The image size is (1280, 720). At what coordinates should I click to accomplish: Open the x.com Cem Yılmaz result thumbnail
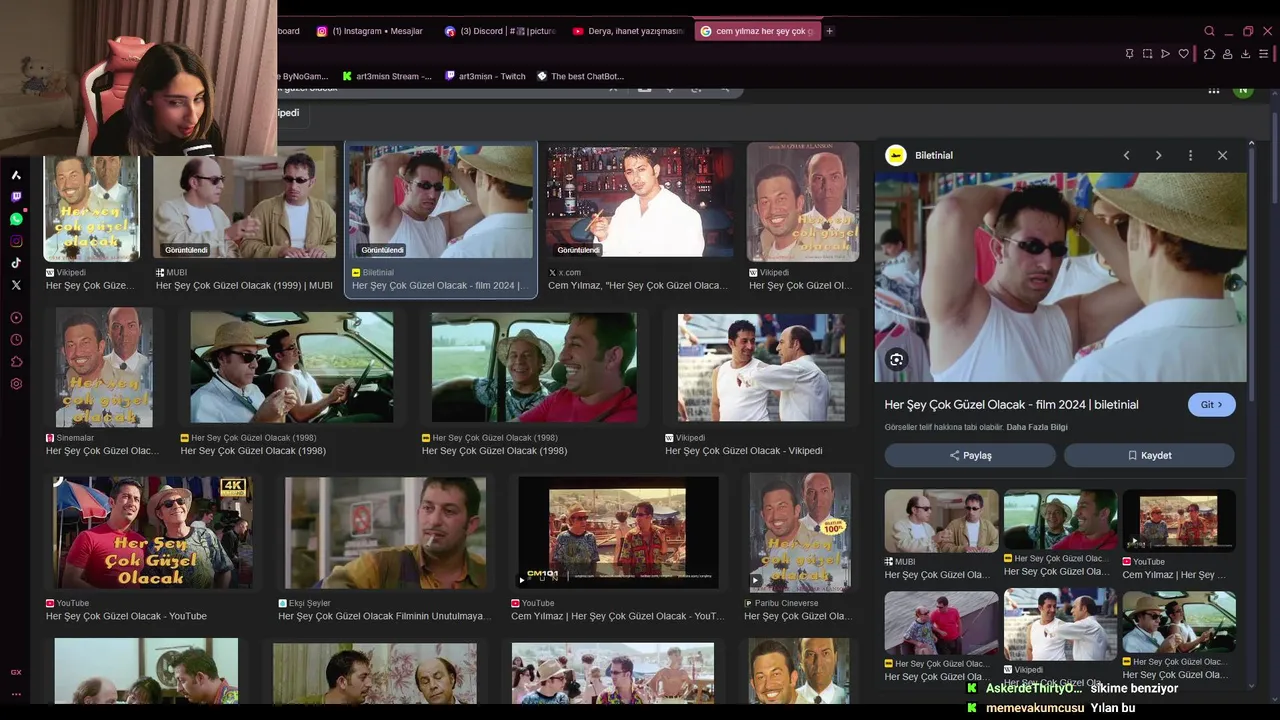(639, 202)
